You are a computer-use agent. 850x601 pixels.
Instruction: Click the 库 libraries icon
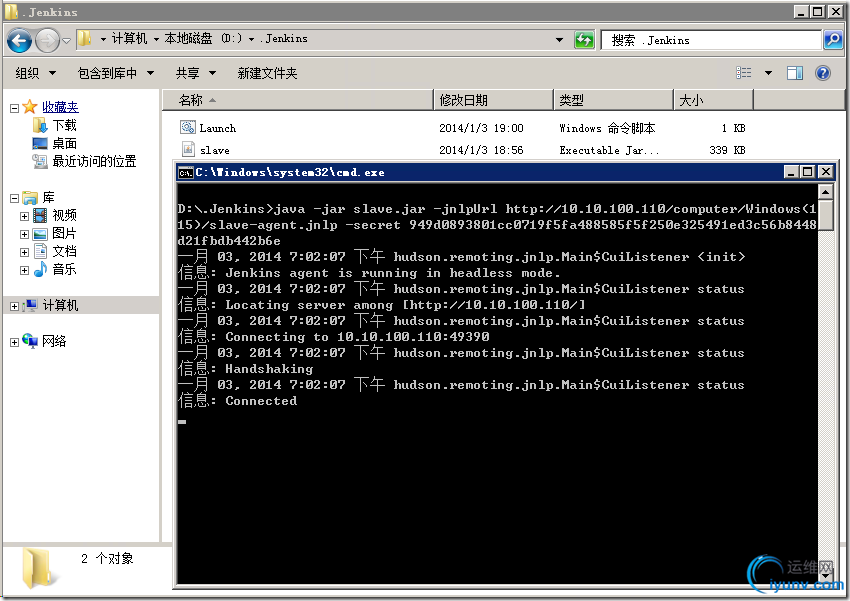[30, 197]
